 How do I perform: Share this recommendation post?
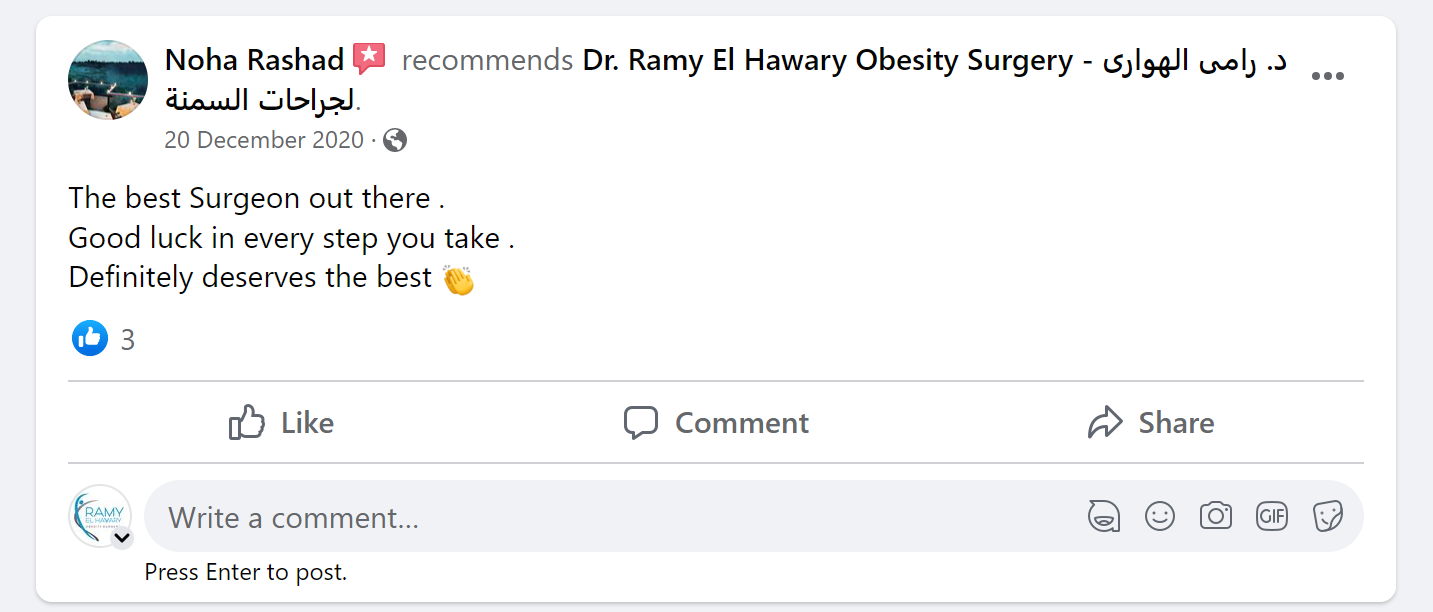click(x=1151, y=423)
